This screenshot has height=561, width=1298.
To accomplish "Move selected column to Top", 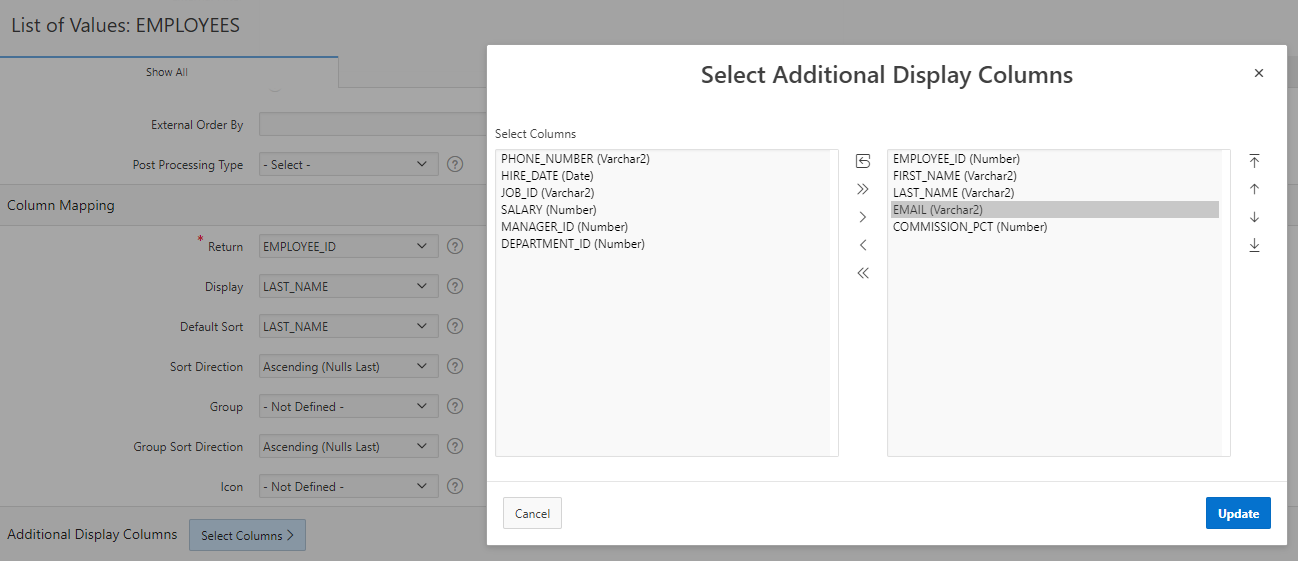I will coord(1255,161).
